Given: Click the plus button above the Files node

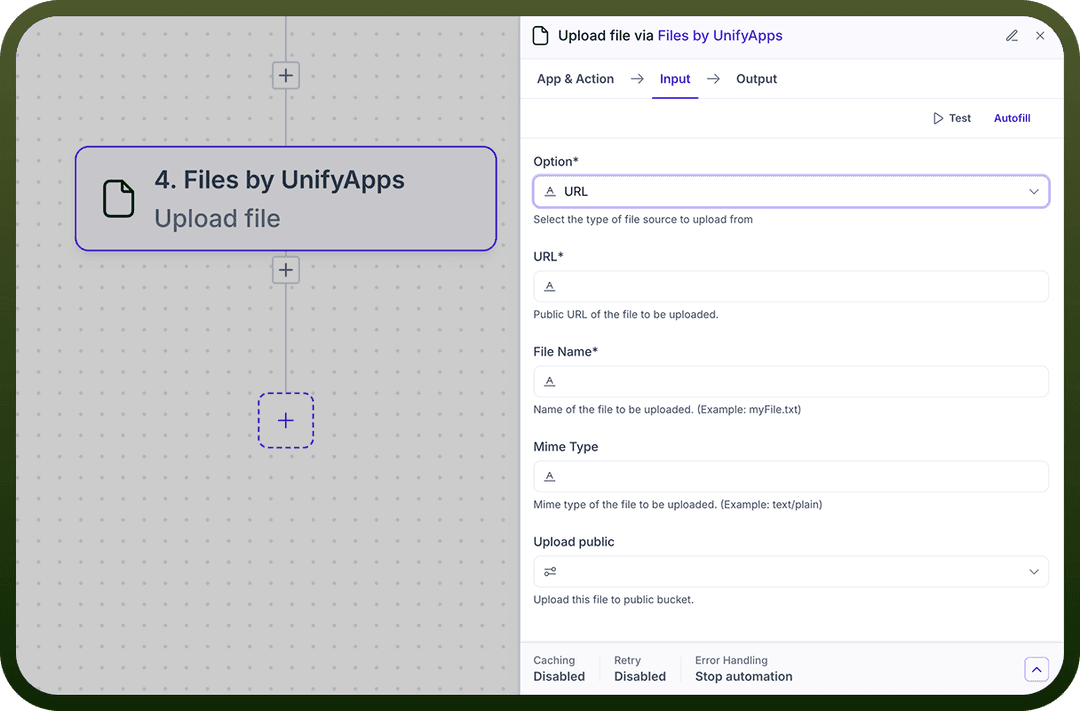Looking at the screenshot, I should [286, 75].
